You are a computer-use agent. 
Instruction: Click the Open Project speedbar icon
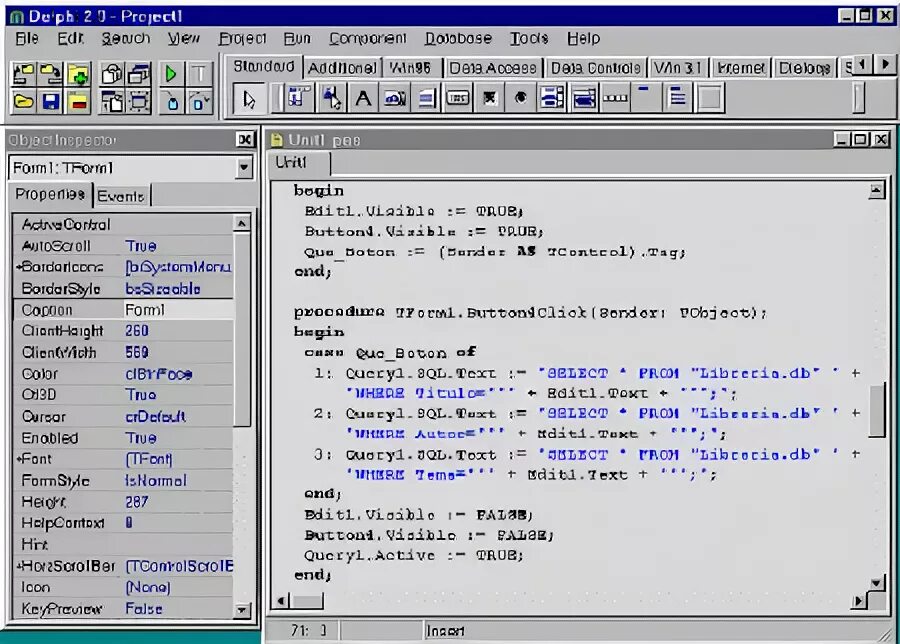[x=24, y=74]
